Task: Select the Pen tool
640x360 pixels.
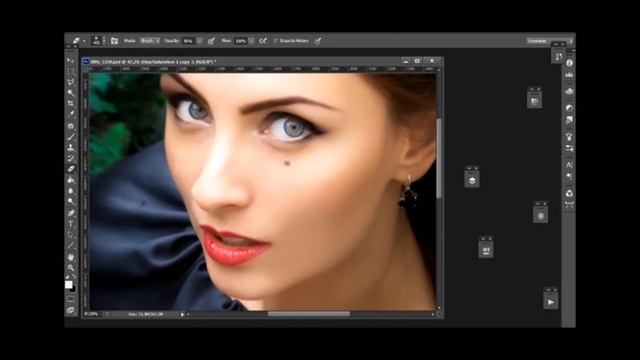Action: 71,213
